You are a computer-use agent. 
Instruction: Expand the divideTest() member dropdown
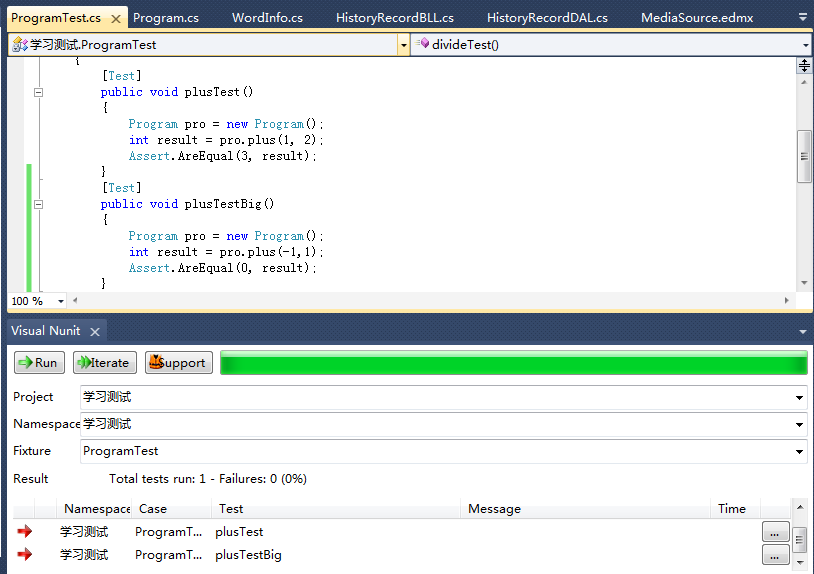805,45
